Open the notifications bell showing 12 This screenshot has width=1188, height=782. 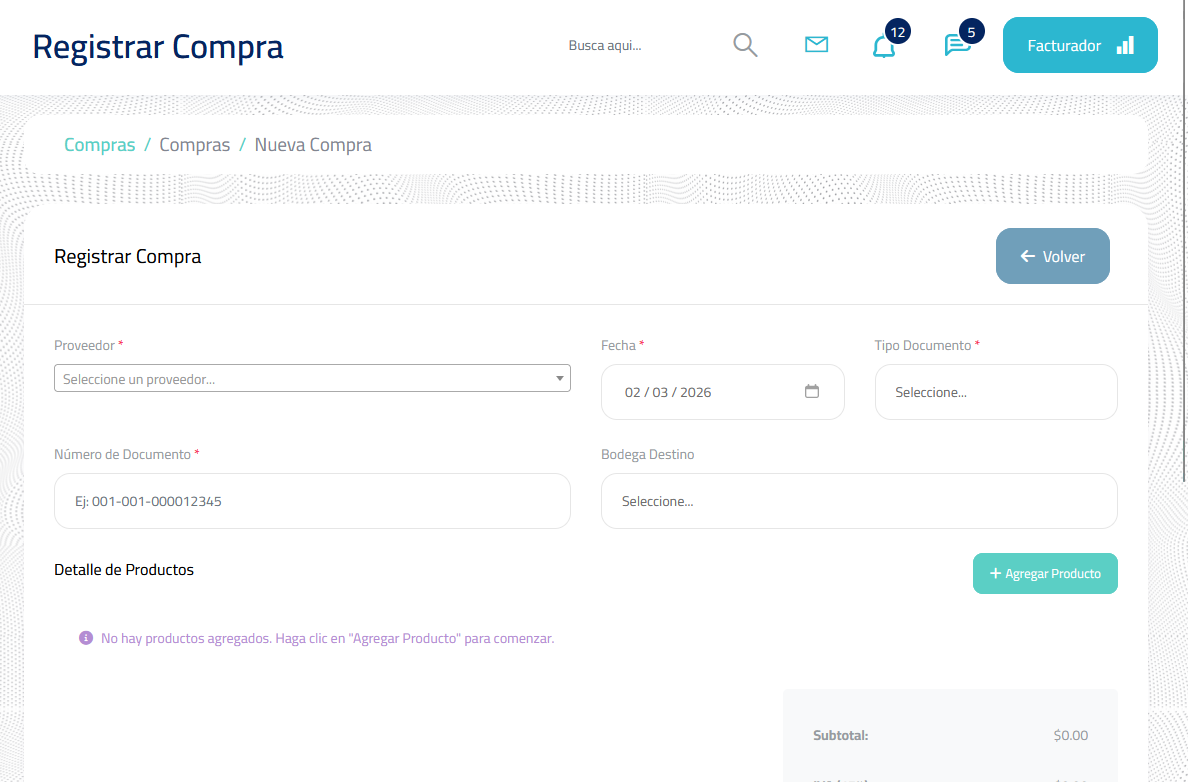884,47
